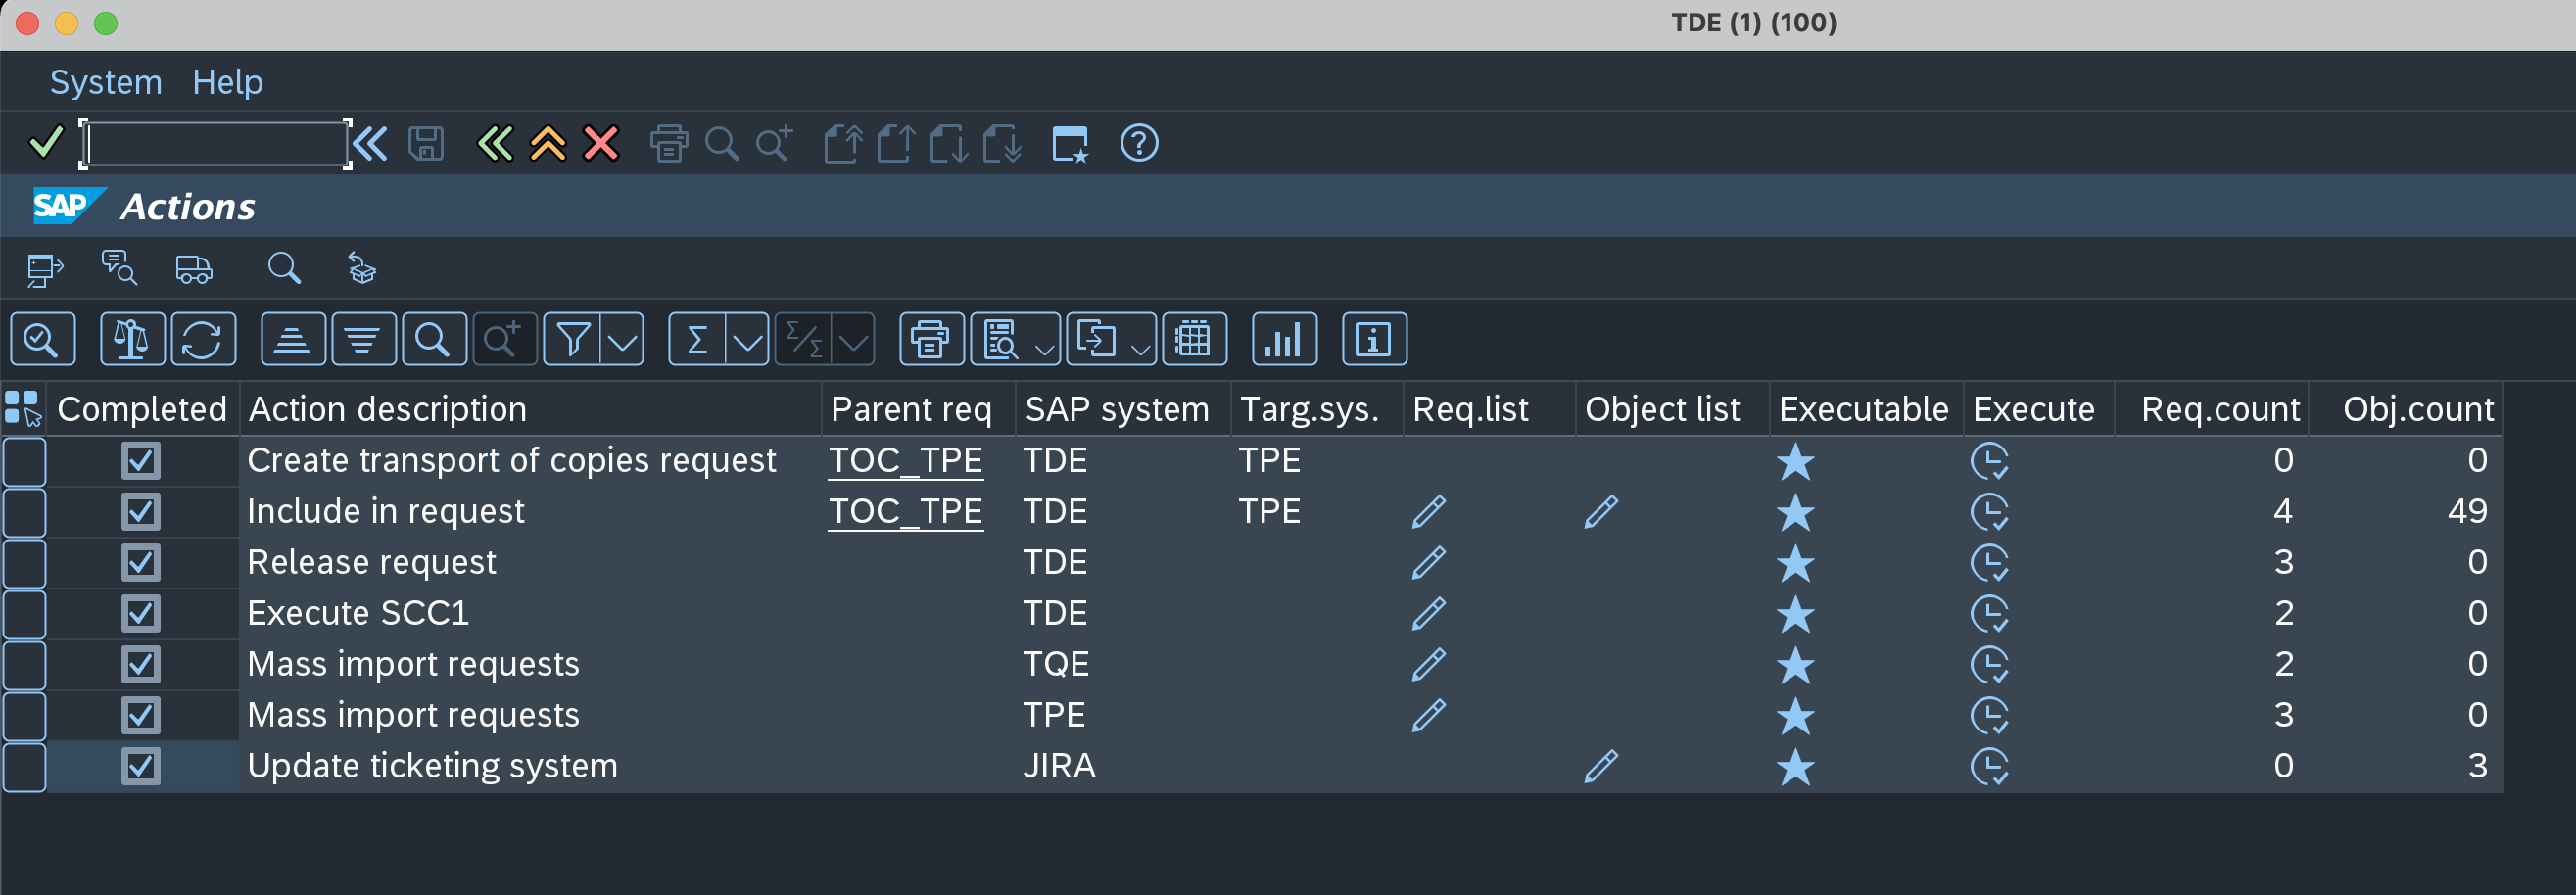Click the First Page icon

point(843,143)
